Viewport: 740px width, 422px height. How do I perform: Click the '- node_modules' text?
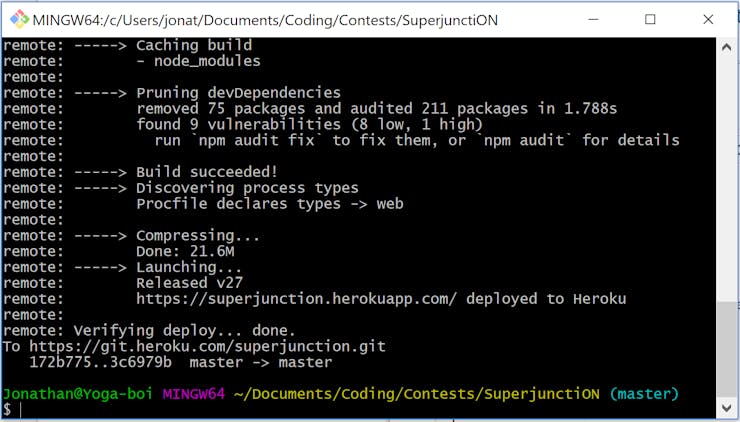coord(198,61)
